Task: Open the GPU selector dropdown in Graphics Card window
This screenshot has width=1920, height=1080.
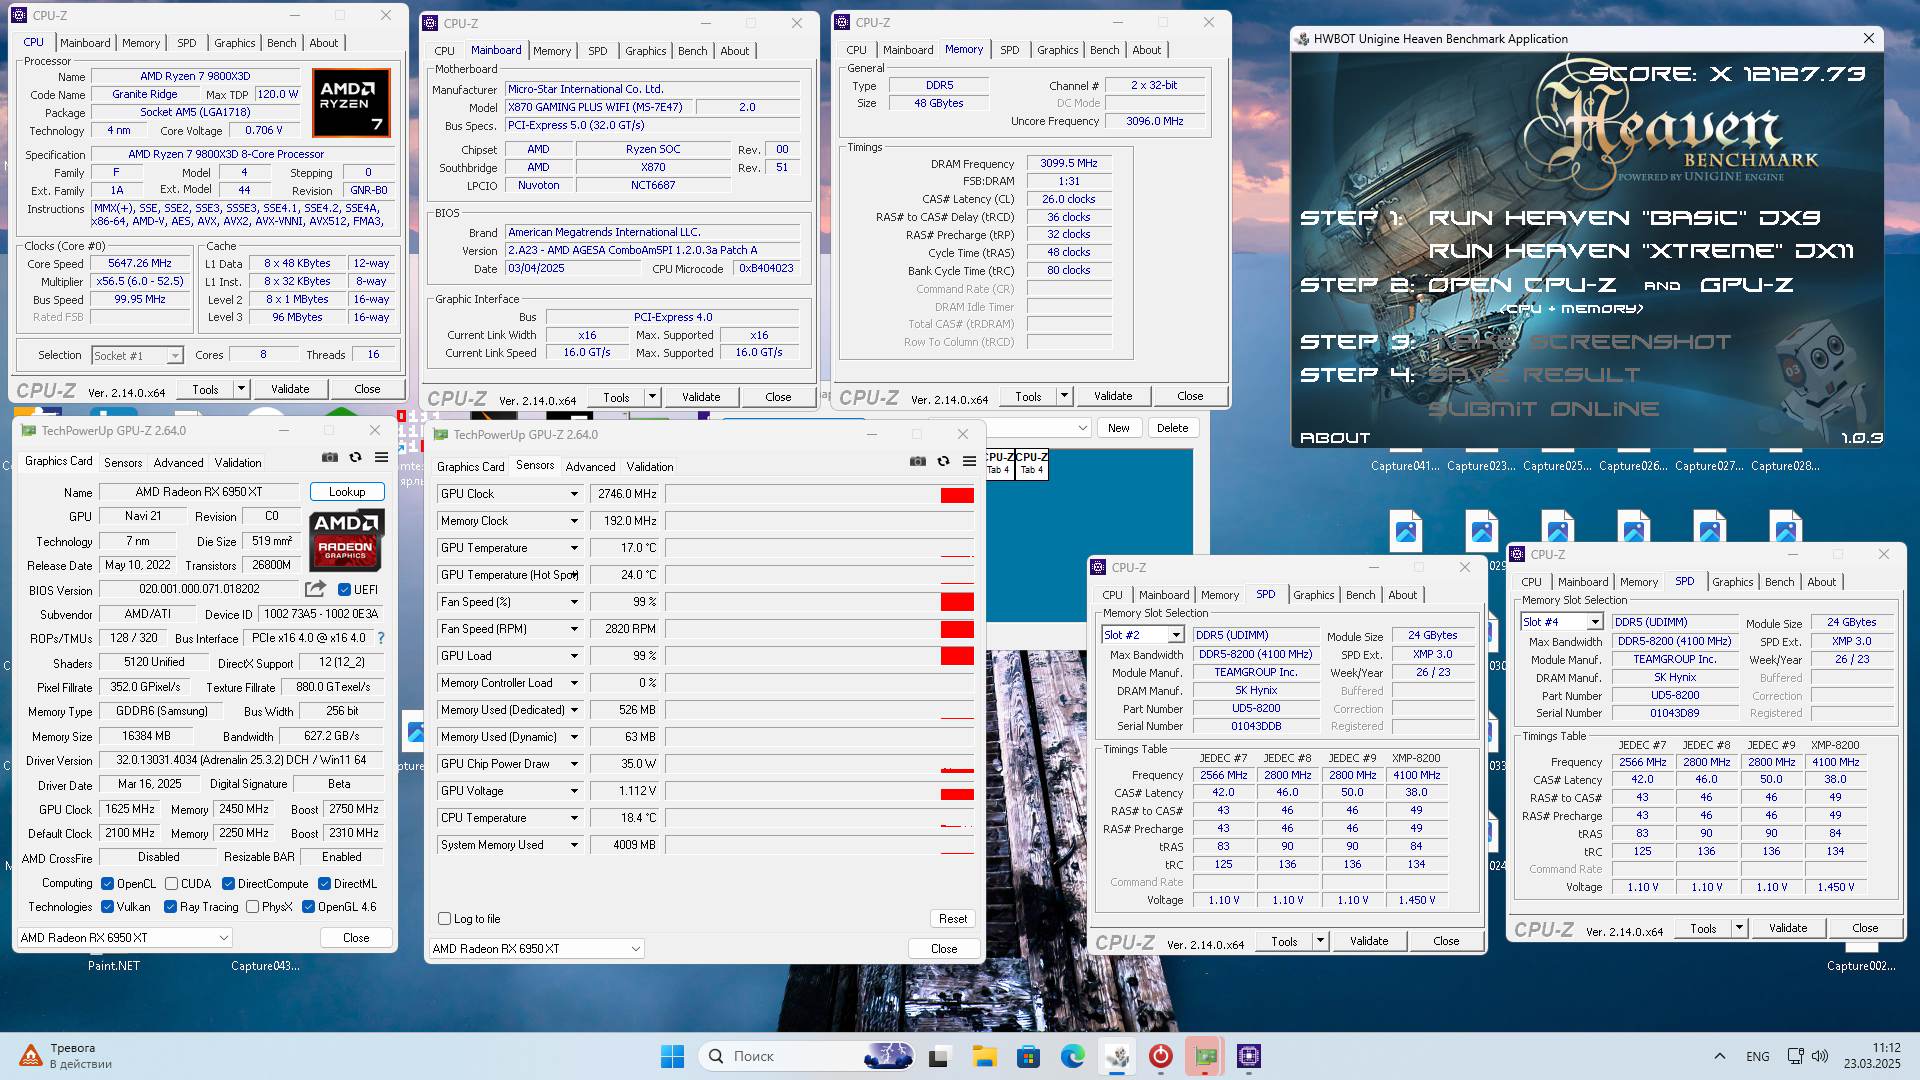Action: click(125, 938)
